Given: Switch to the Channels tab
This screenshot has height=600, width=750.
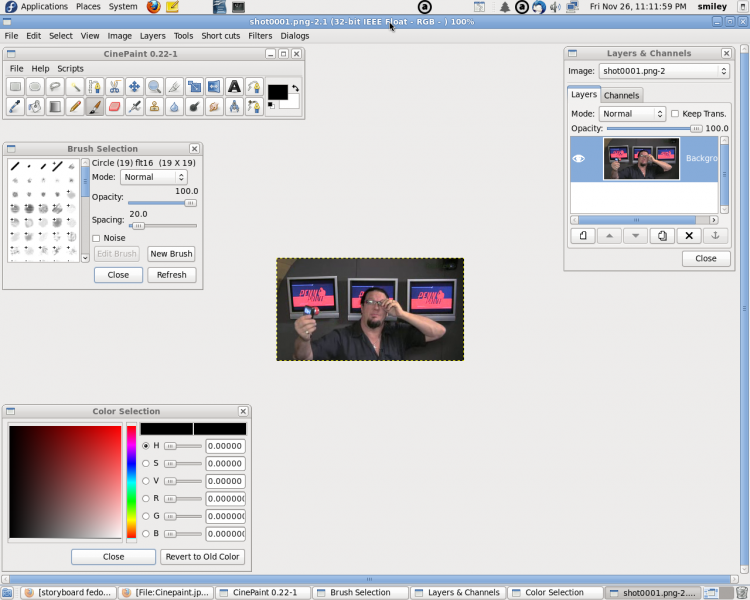Looking at the screenshot, I should pyautogui.click(x=621, y=95).
